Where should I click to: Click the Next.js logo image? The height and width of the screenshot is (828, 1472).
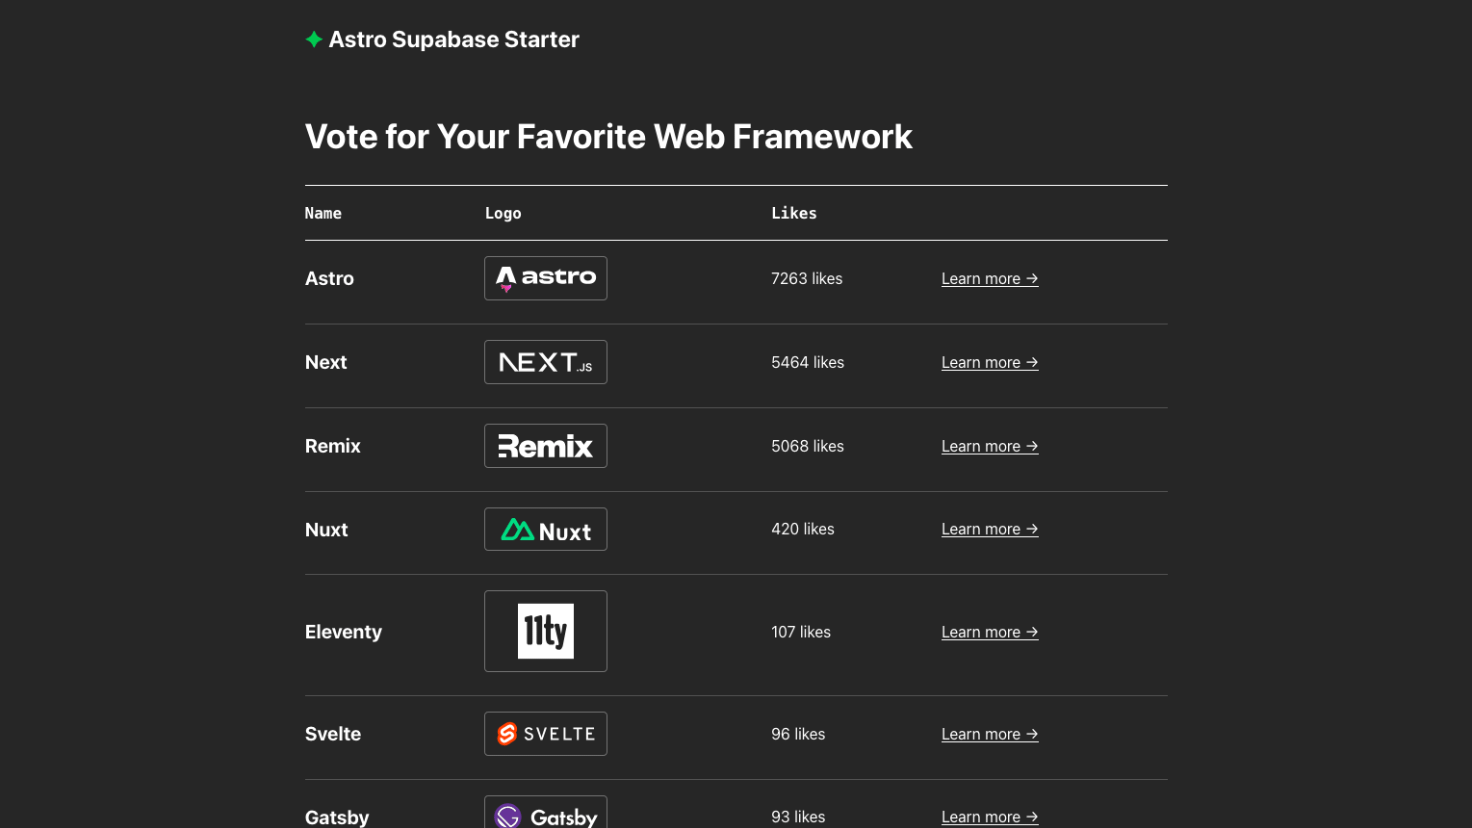[545, 362]
